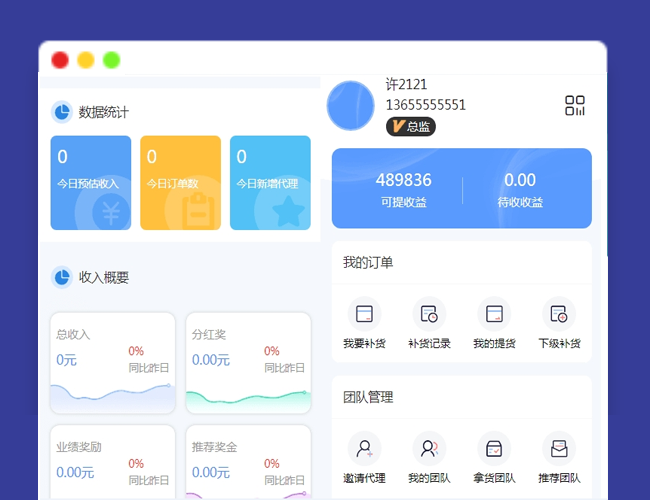Open 补货记录 icon
This screenshot has width=650, height=500.
(x=429, y=314)
